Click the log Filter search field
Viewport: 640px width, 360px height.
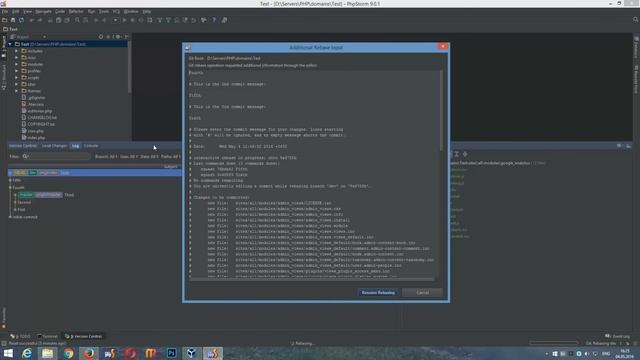pyautogui.click(x=57, y=156)
